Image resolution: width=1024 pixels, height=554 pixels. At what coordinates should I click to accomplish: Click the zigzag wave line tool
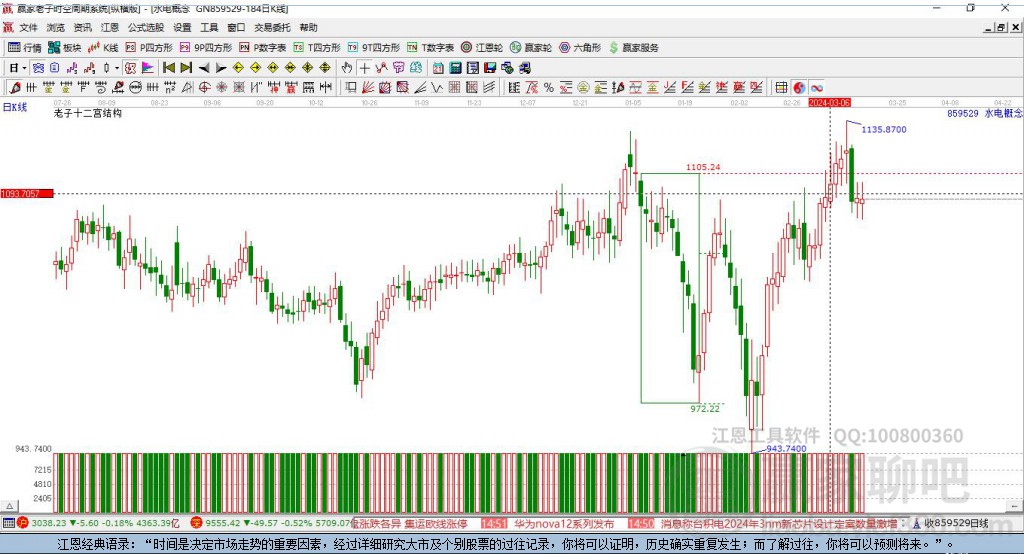(436, 88)
